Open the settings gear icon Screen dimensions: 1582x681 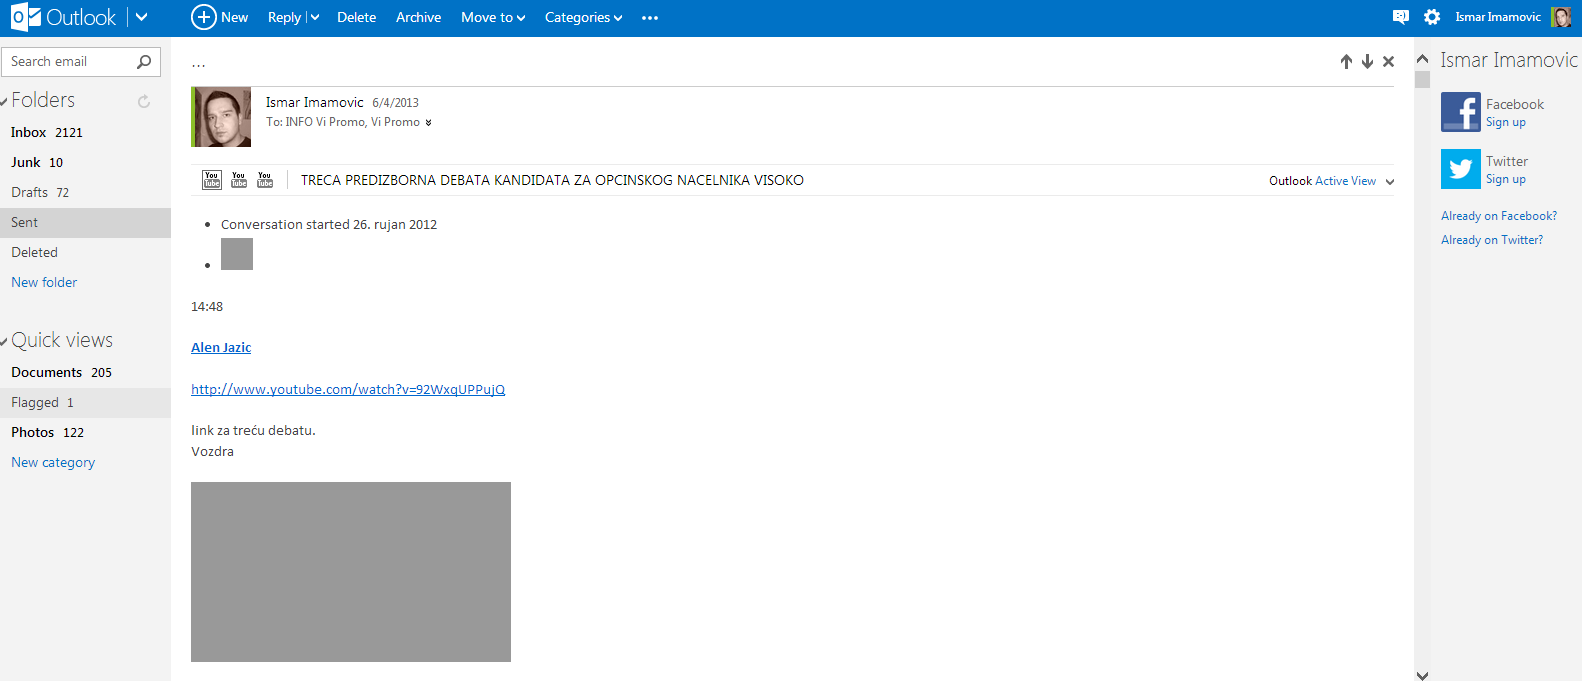(1432, 17)
